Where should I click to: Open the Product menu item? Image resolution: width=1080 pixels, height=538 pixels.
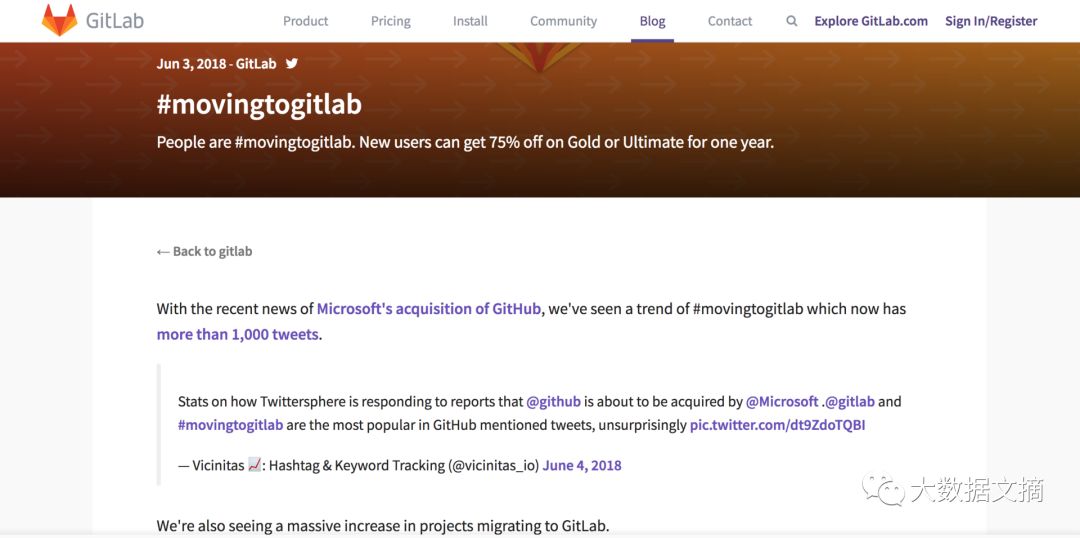click(x=305, y=21)
